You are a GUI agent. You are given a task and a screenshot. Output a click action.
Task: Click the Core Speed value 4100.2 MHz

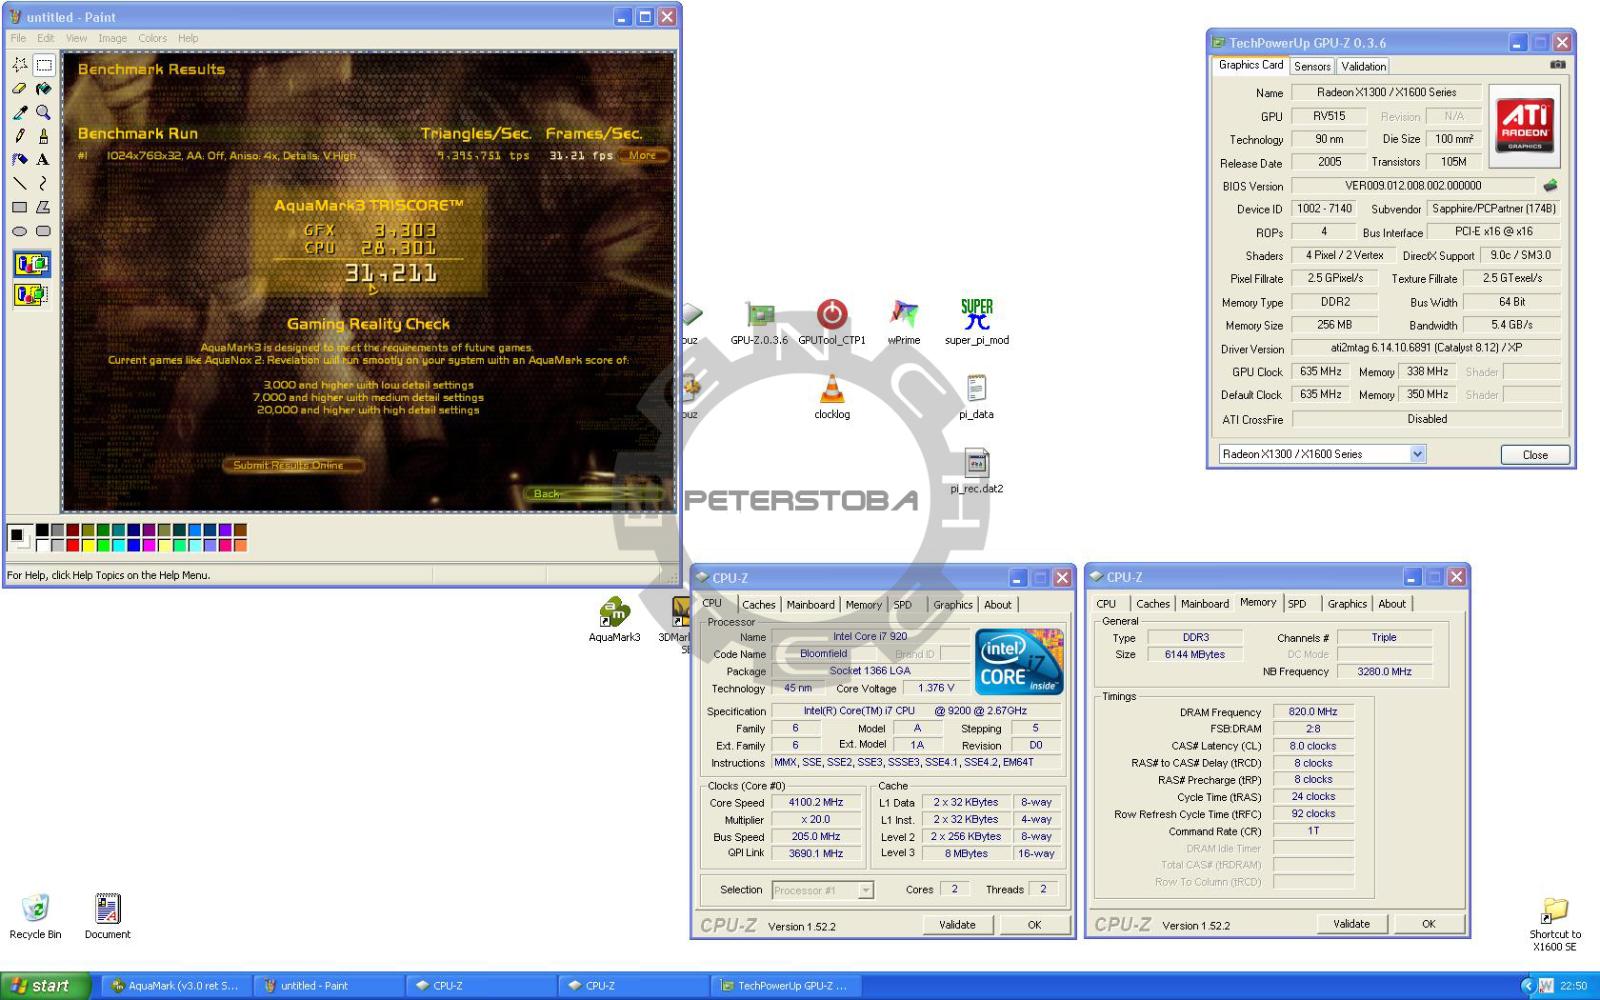pos(815,802)
